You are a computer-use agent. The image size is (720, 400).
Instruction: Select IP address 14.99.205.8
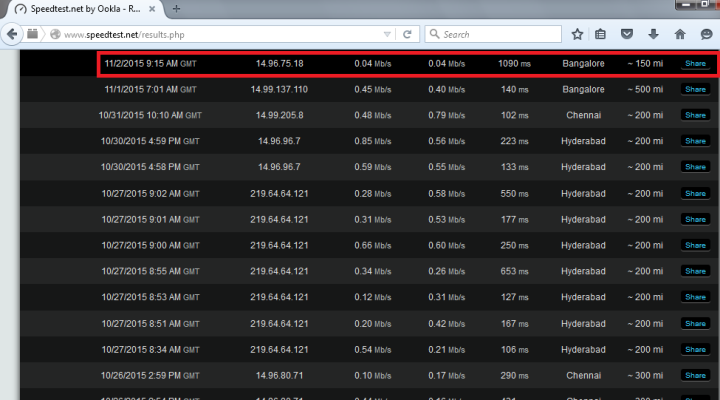pos(279,115)
